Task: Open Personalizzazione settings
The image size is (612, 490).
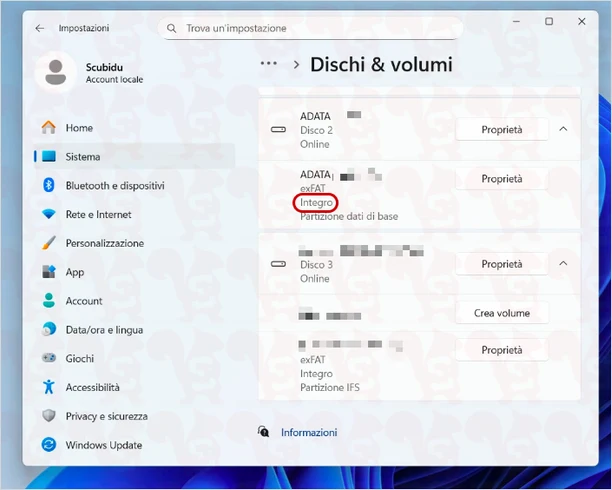Action: (x=135, y=243)
